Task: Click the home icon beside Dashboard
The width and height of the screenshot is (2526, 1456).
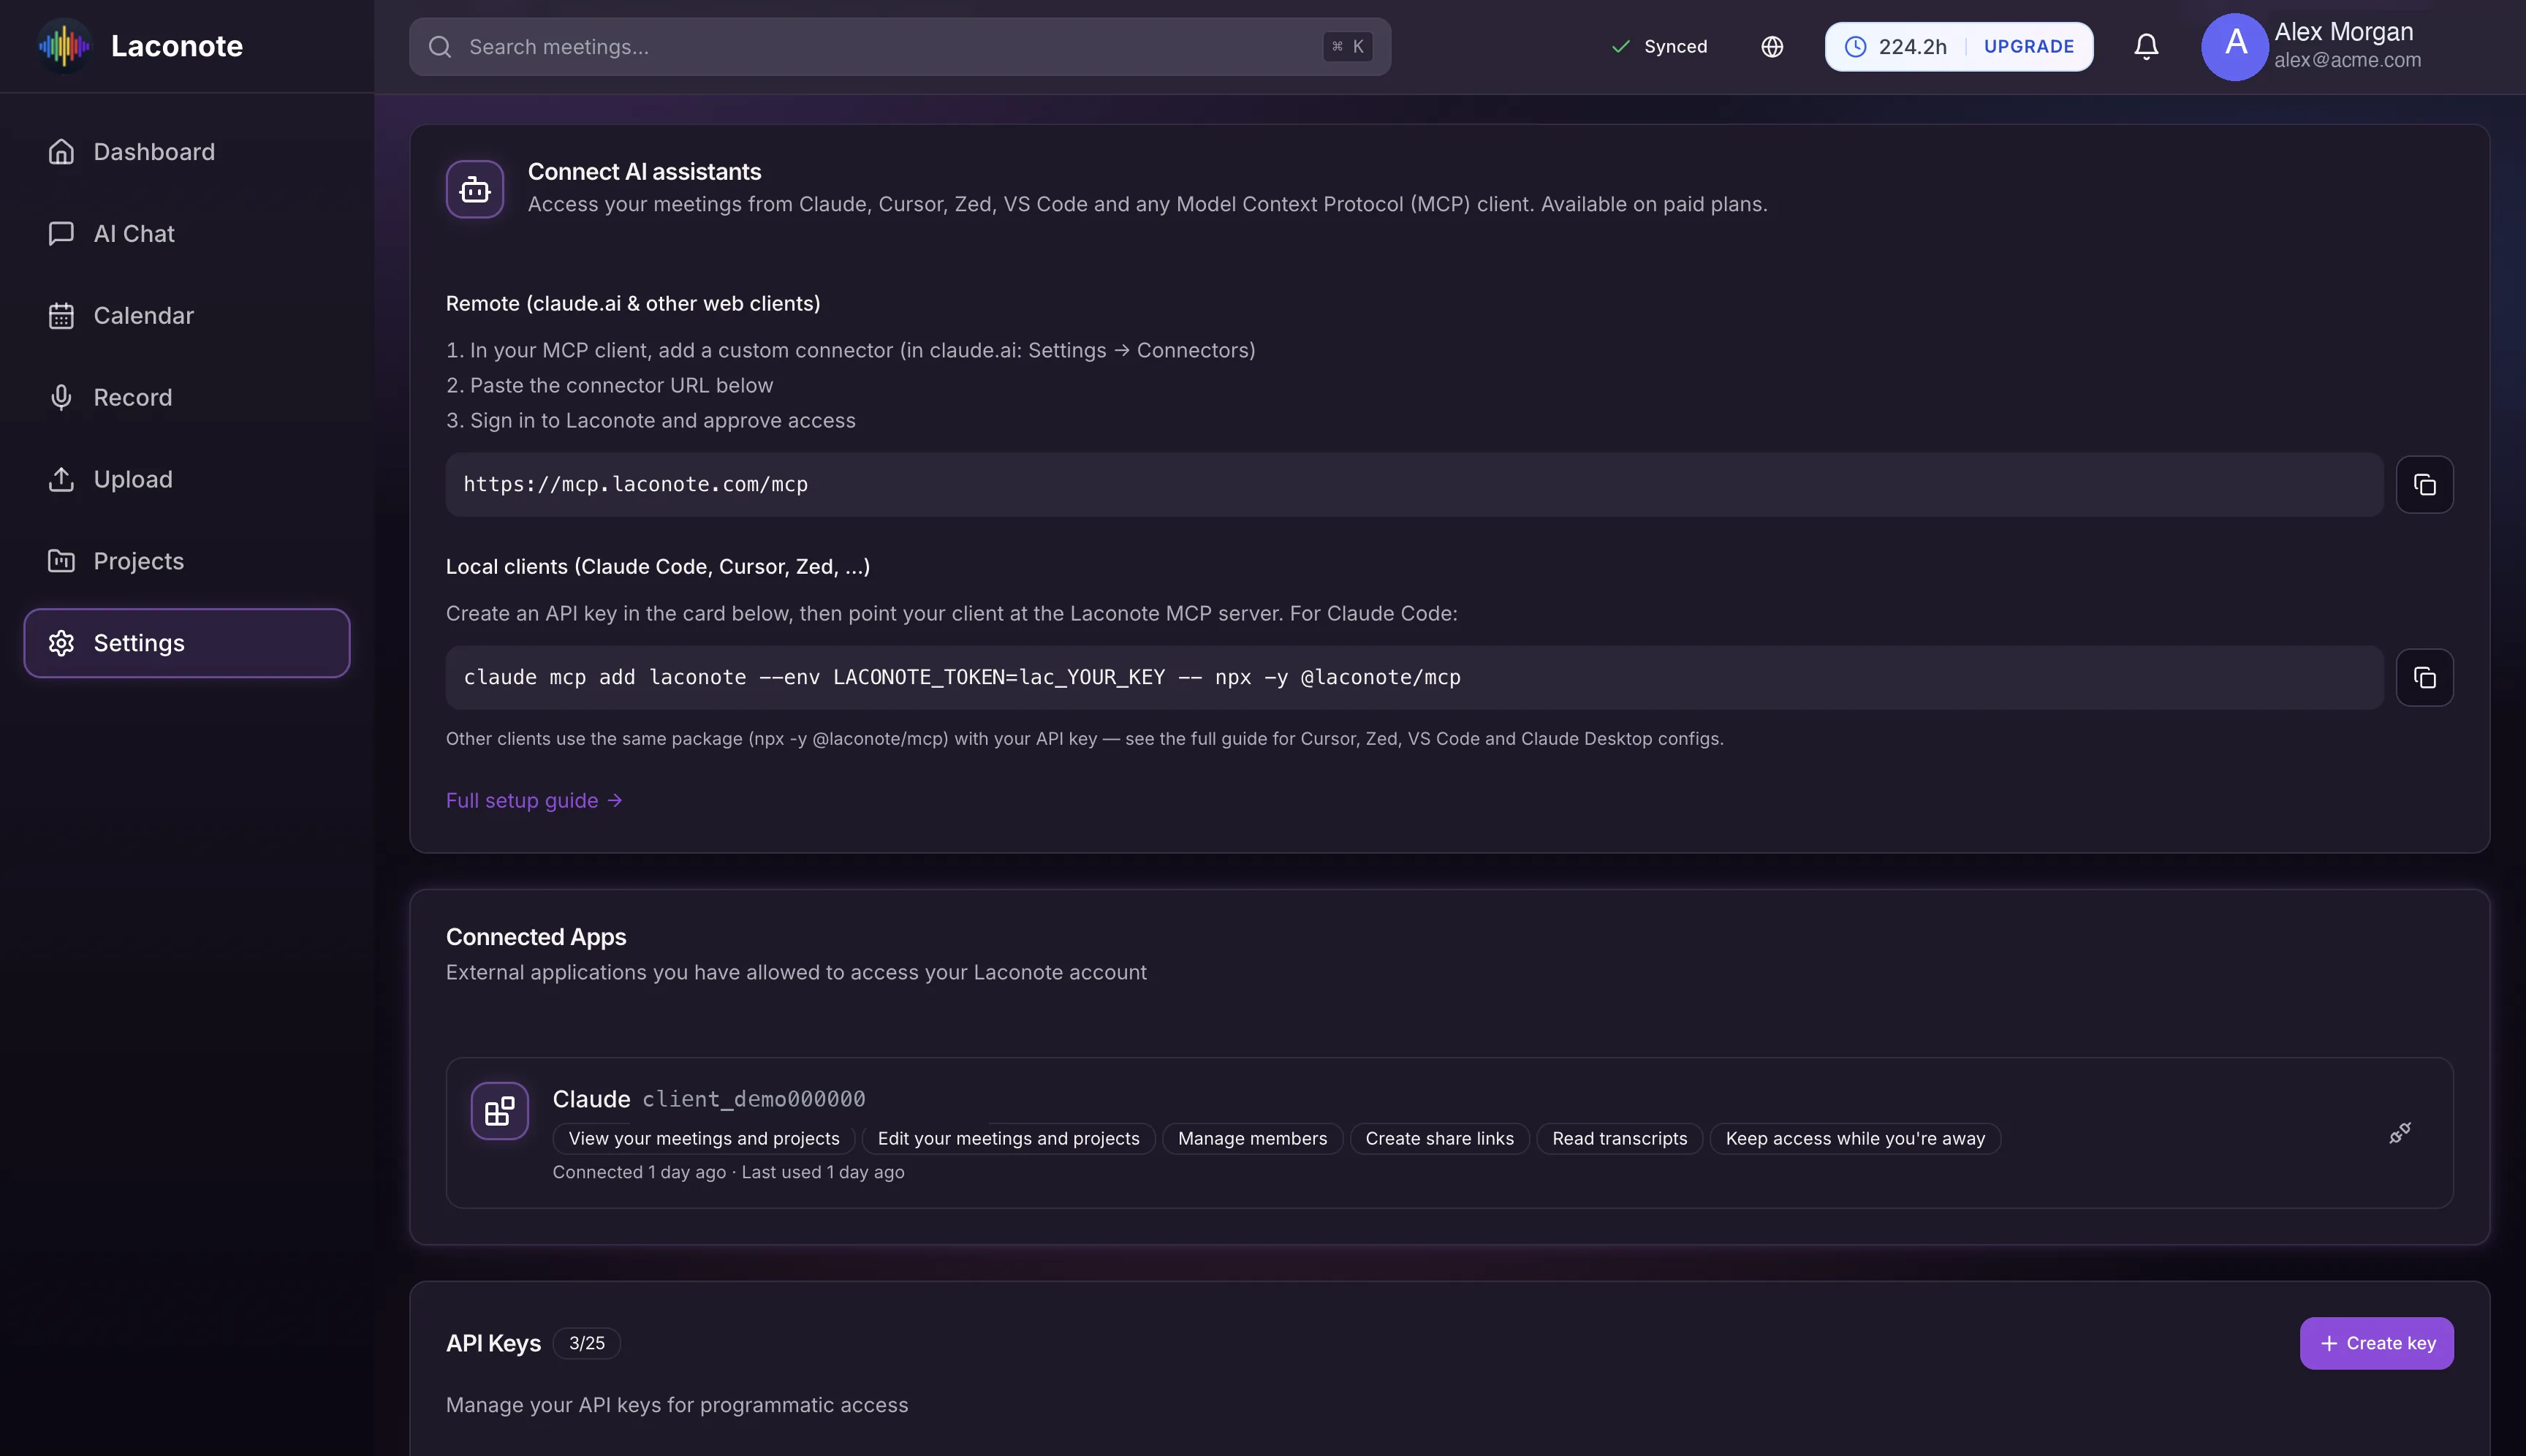Action: (61, 152)
